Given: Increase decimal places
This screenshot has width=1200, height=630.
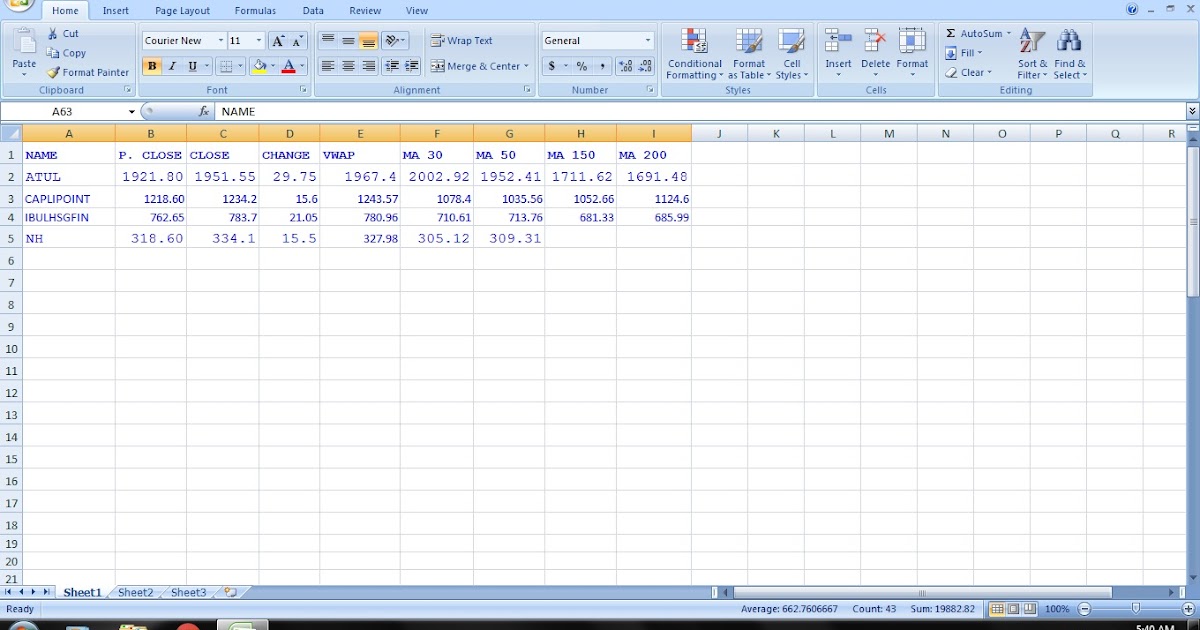Looking at the screenshot, I should [x=625, y=66].
